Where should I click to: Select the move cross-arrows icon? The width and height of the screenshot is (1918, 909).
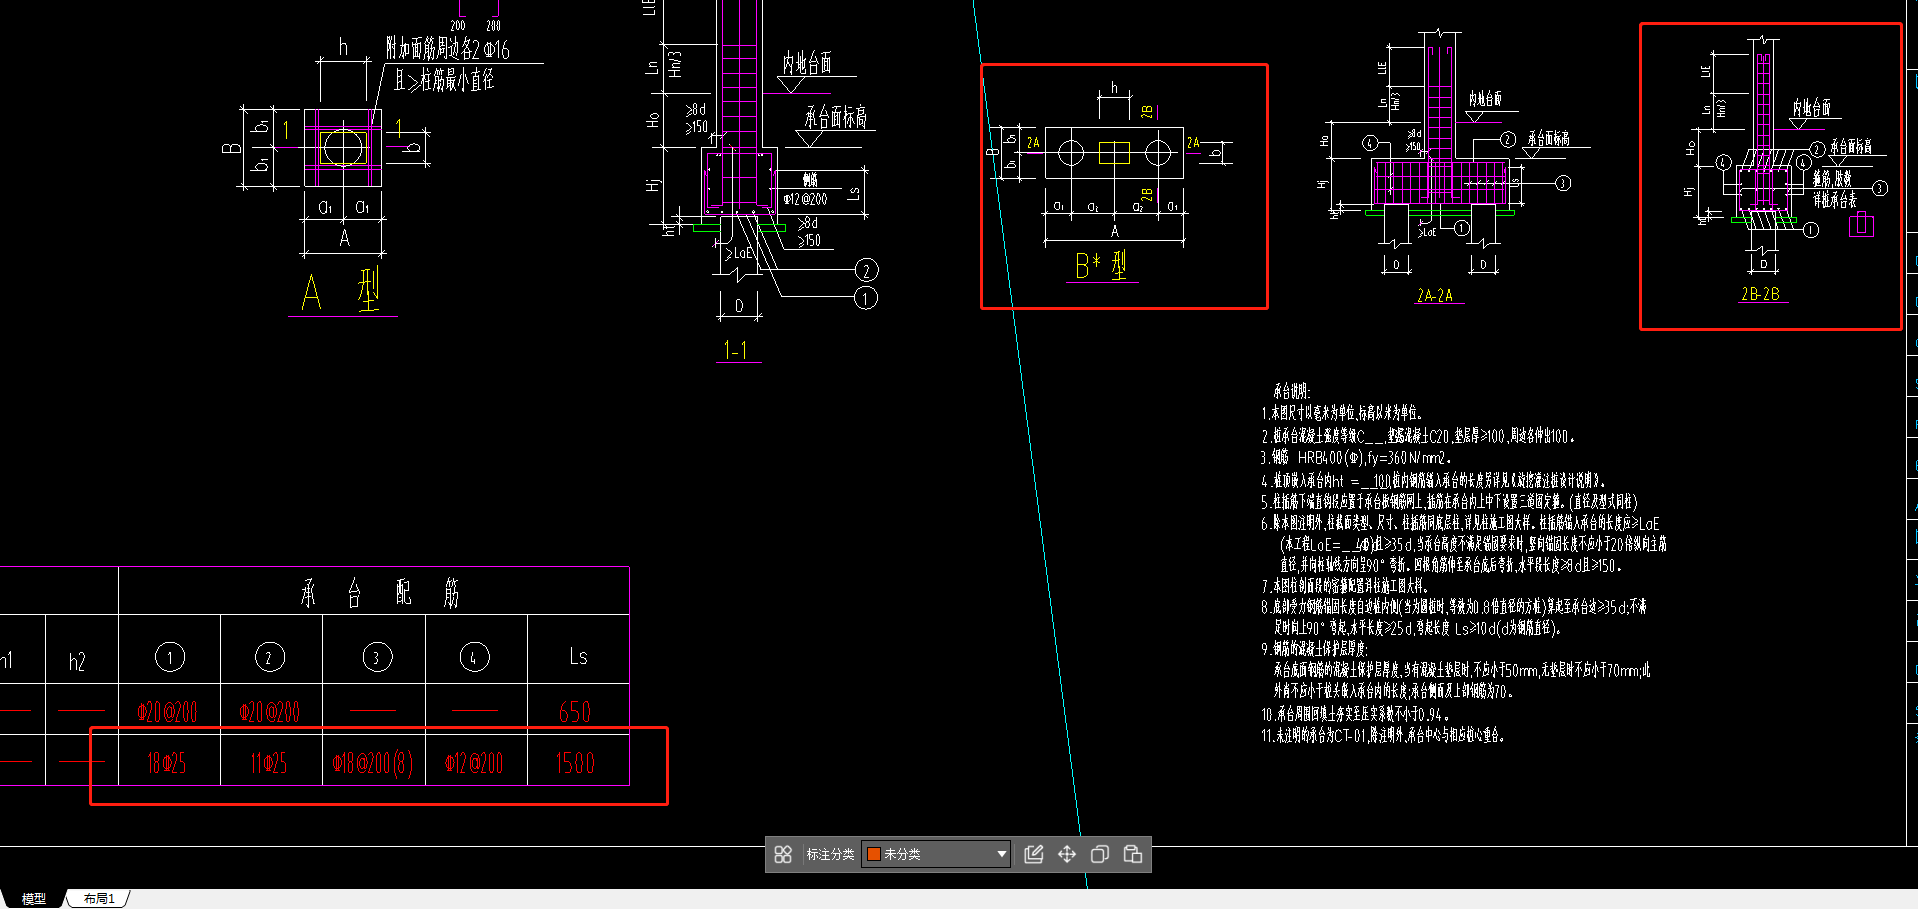tap(1067, 854)
